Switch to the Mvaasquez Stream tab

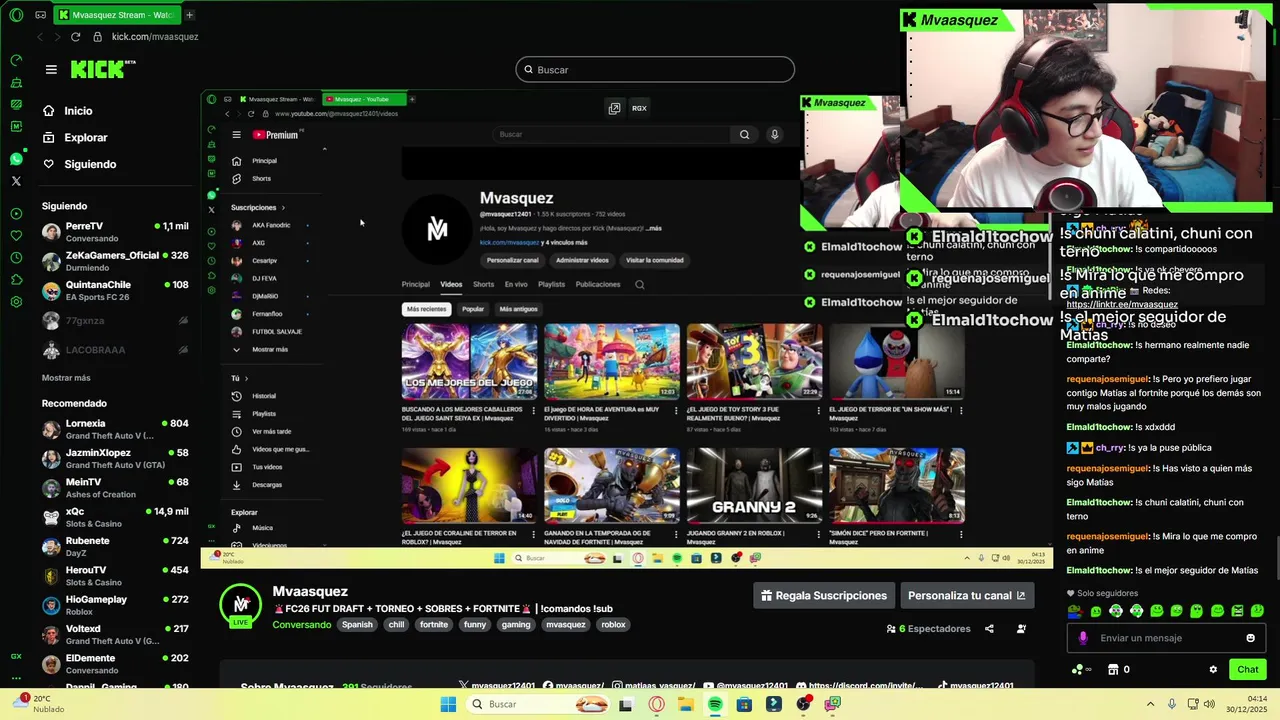coord(115,15)
